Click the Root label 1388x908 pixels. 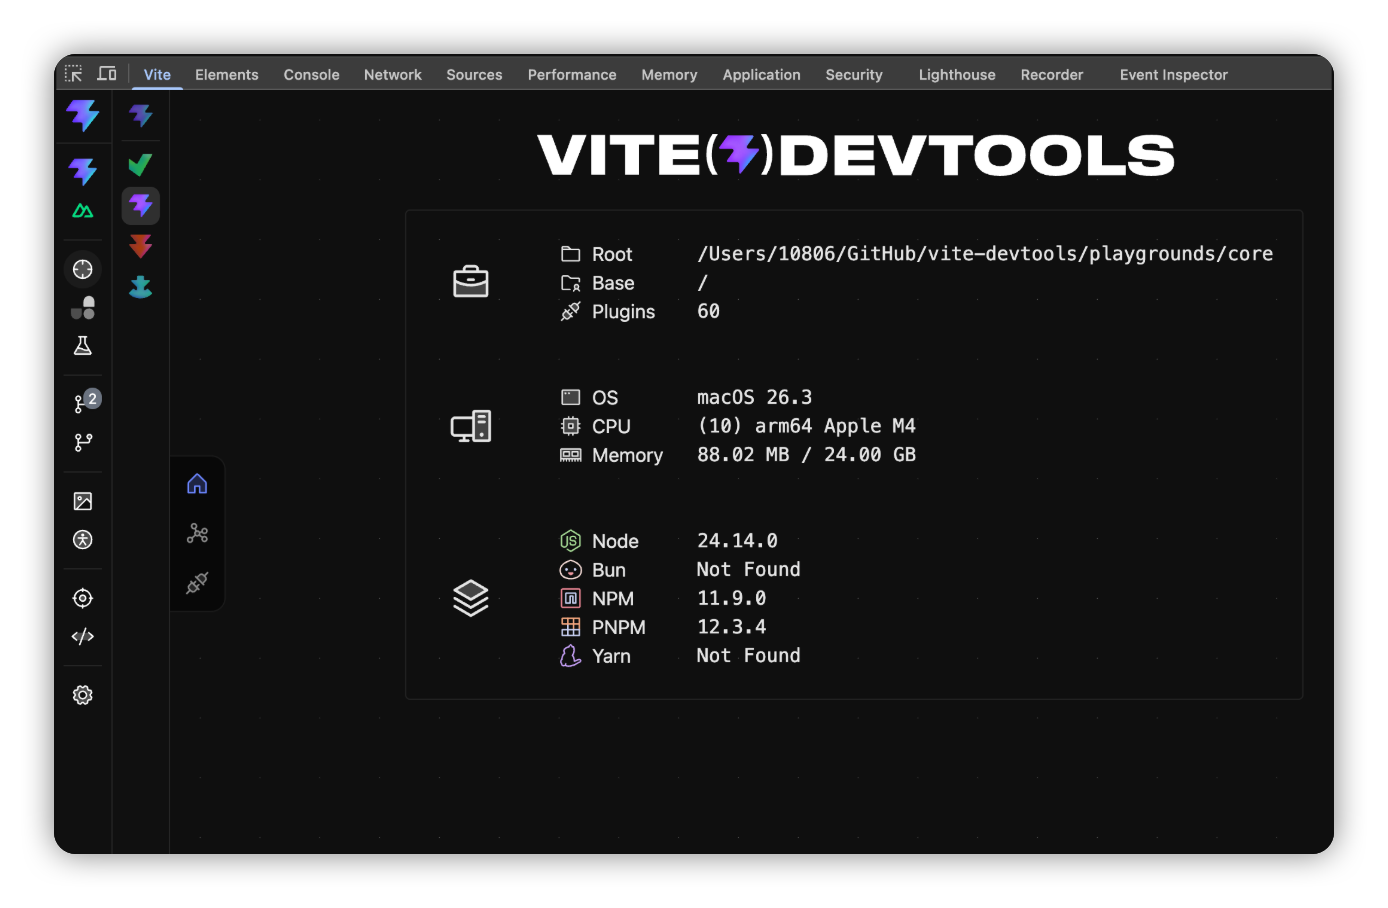pos(612,254)
